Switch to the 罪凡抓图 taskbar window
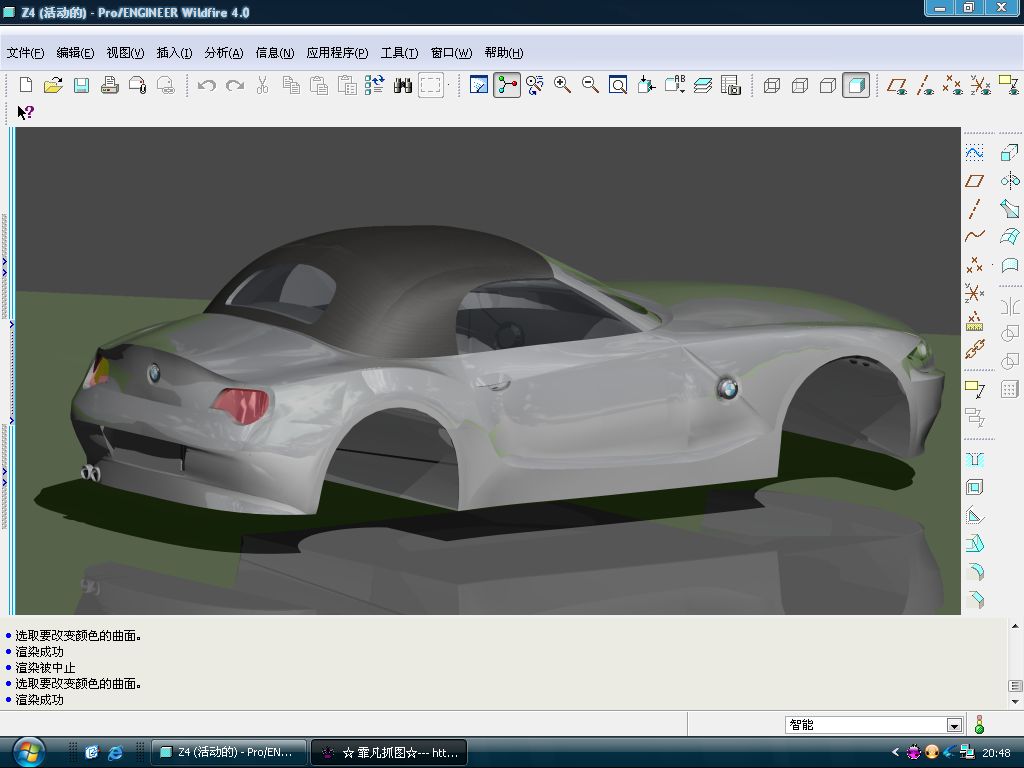The height and width of the screenshot is (768, 1024). tap(389, 752)
